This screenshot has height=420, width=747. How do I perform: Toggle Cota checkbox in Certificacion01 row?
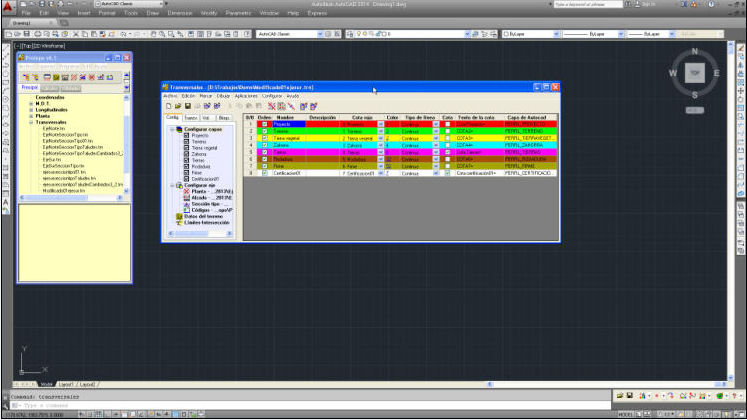[447, 173]
